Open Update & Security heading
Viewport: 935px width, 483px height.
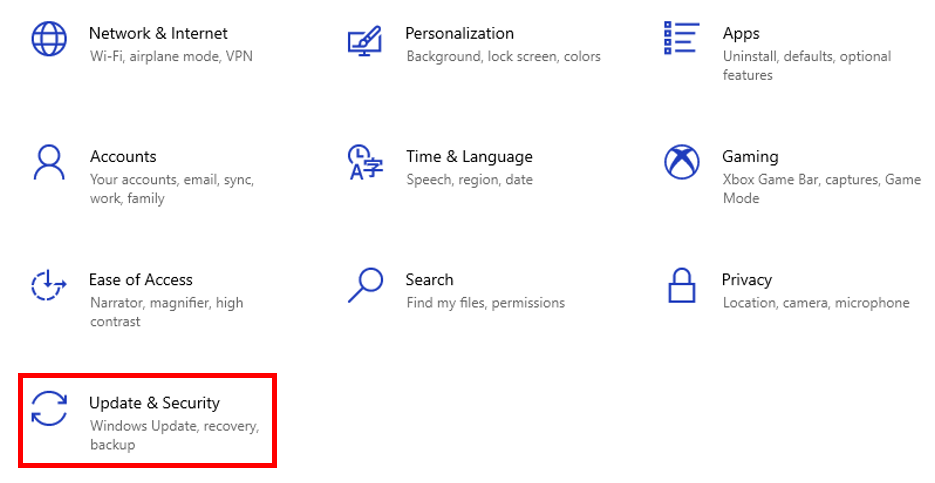click(x=154, y=403)
